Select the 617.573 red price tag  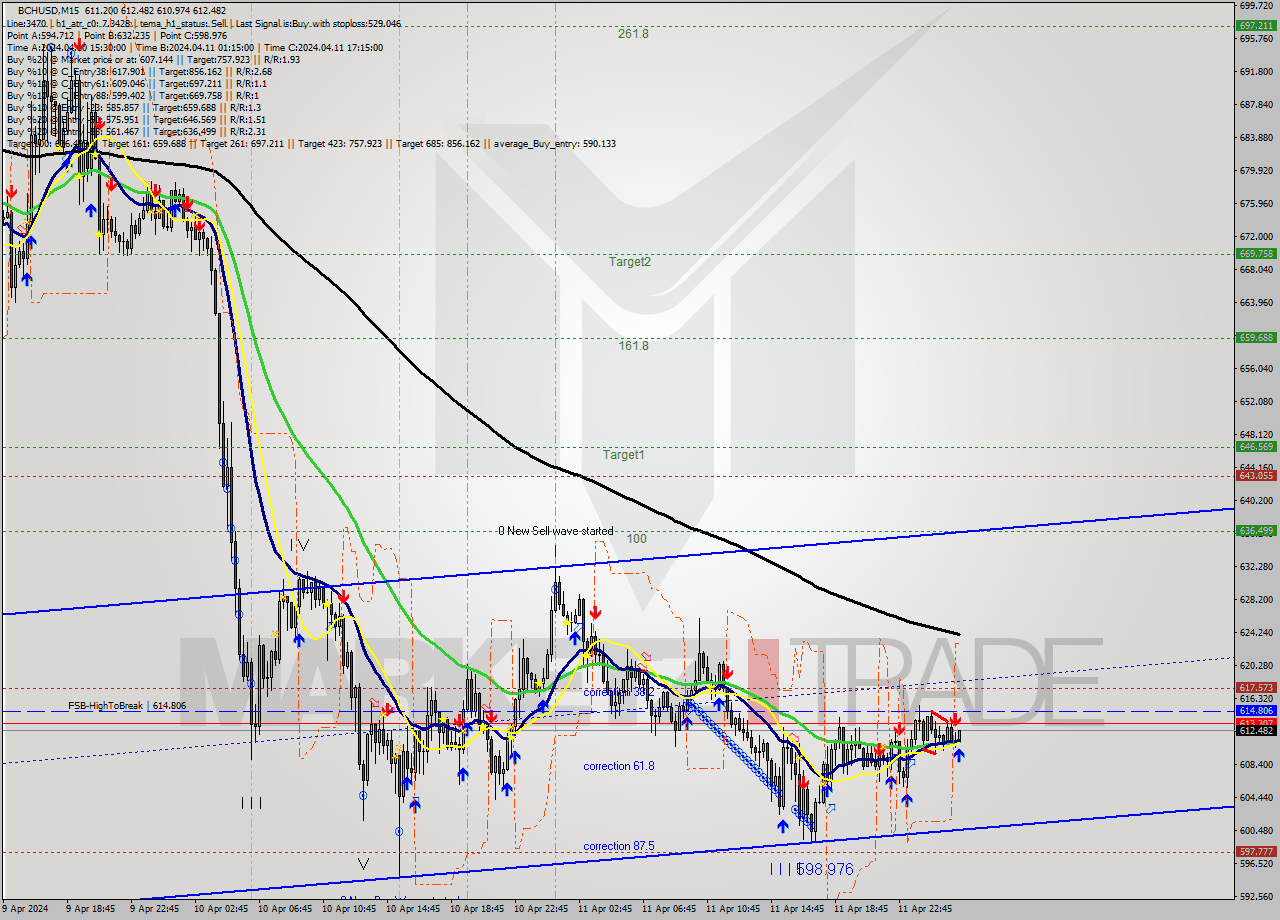pos(1256,688)
